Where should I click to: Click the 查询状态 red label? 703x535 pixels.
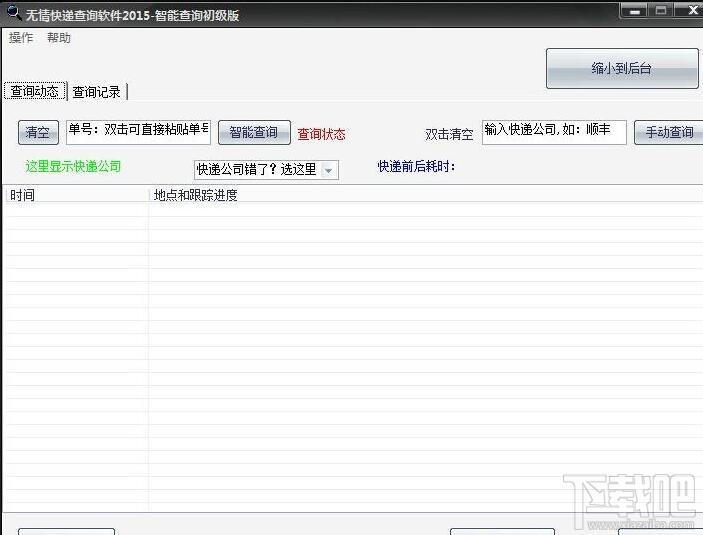[321, 134]
